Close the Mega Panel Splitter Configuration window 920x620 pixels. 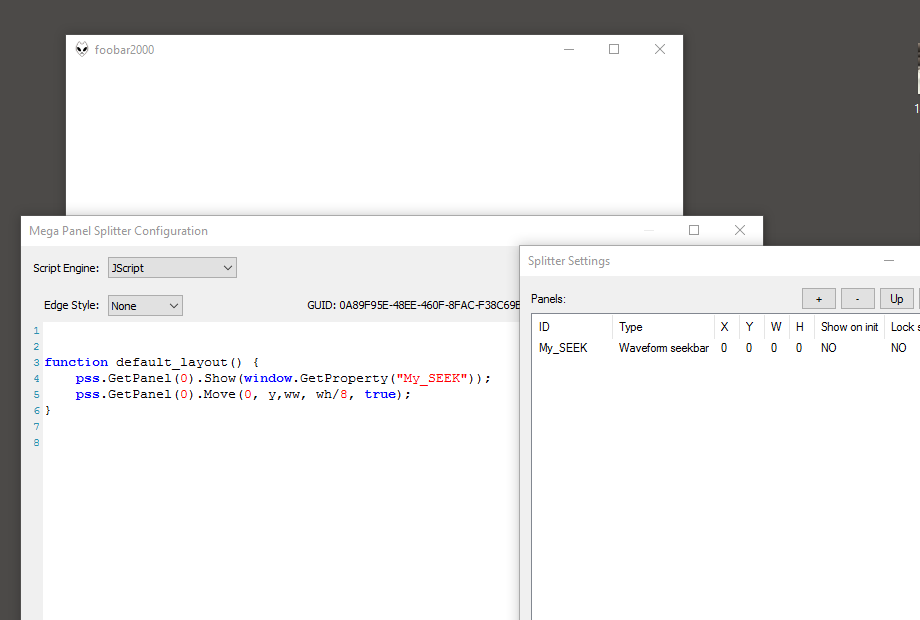[x=740, y=230]
